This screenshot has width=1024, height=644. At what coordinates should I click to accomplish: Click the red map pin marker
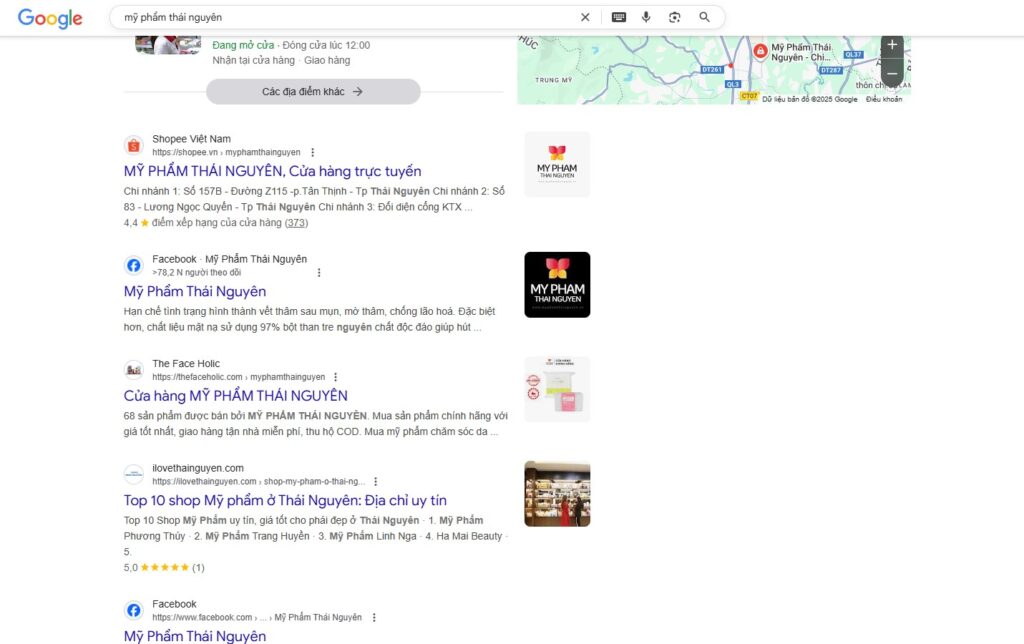click(760, 51)
